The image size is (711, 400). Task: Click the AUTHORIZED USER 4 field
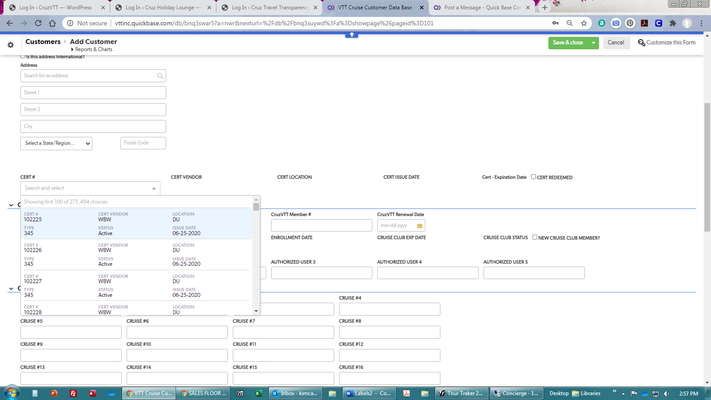[428, 273]
